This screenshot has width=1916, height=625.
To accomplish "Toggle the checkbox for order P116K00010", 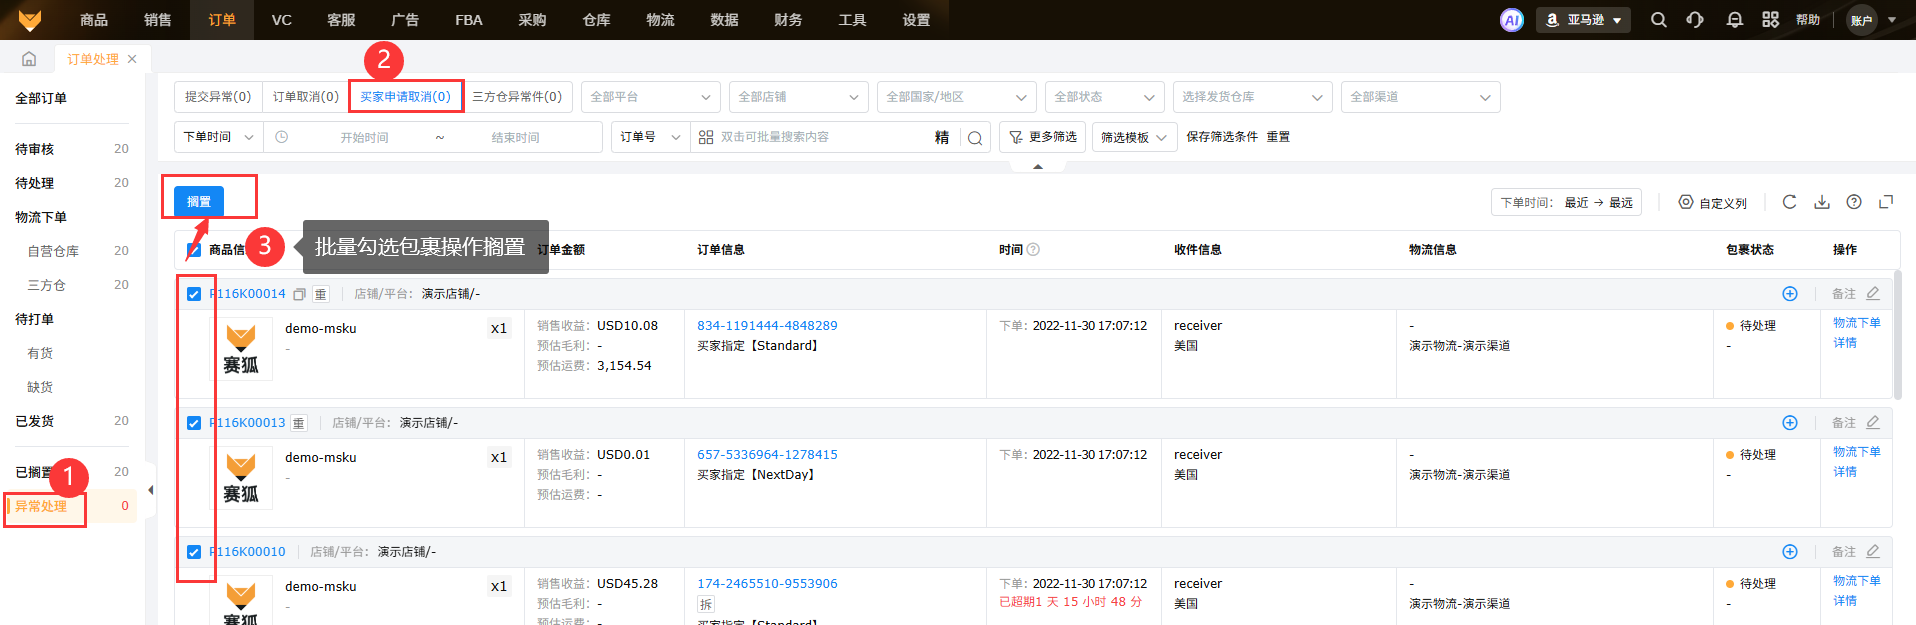I will tap(194, 552).
